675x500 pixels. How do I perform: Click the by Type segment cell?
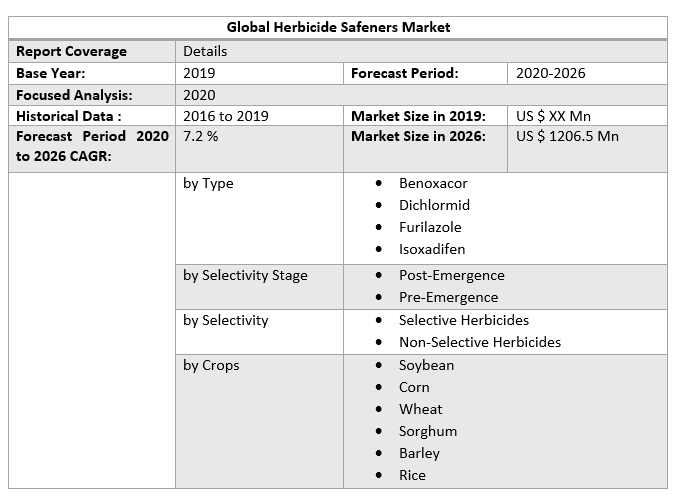(x=208, y=184)
